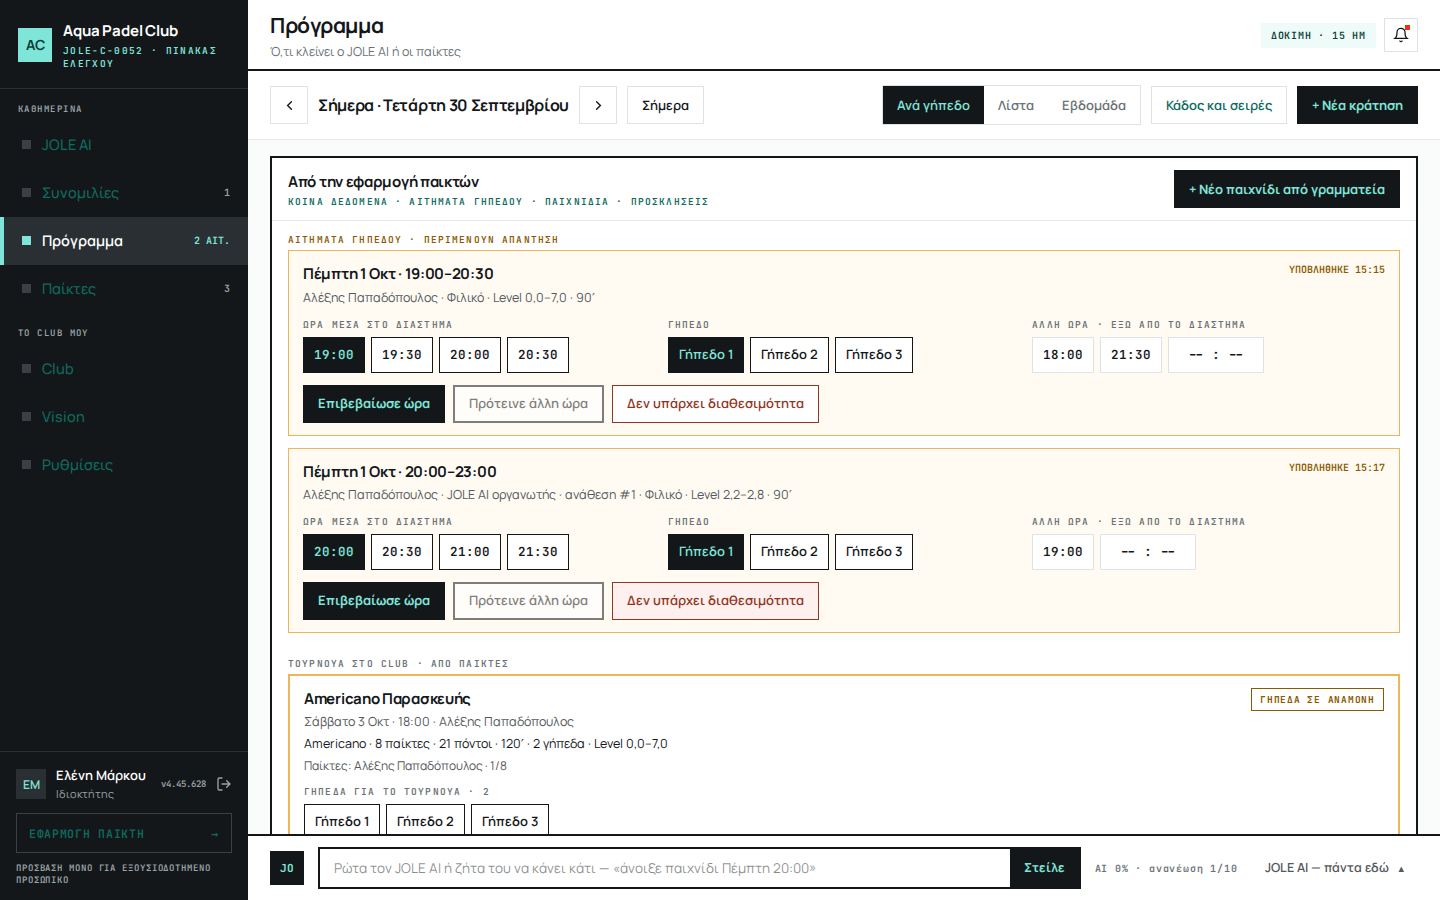Open the notifications bell

pos(1401,35)
